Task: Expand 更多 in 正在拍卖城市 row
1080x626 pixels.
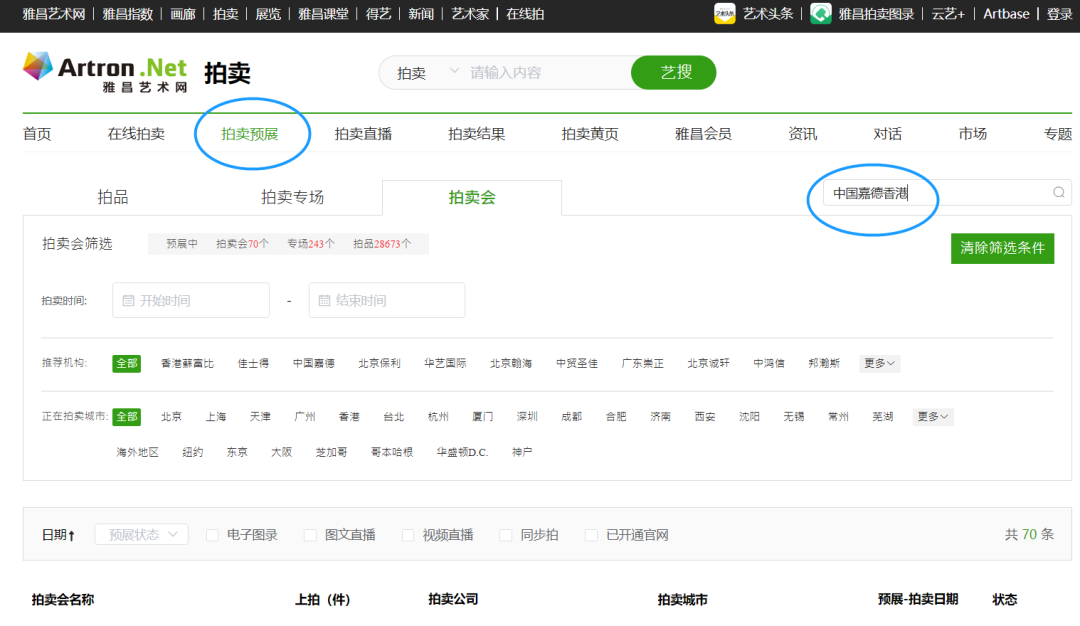Action: 933,417
